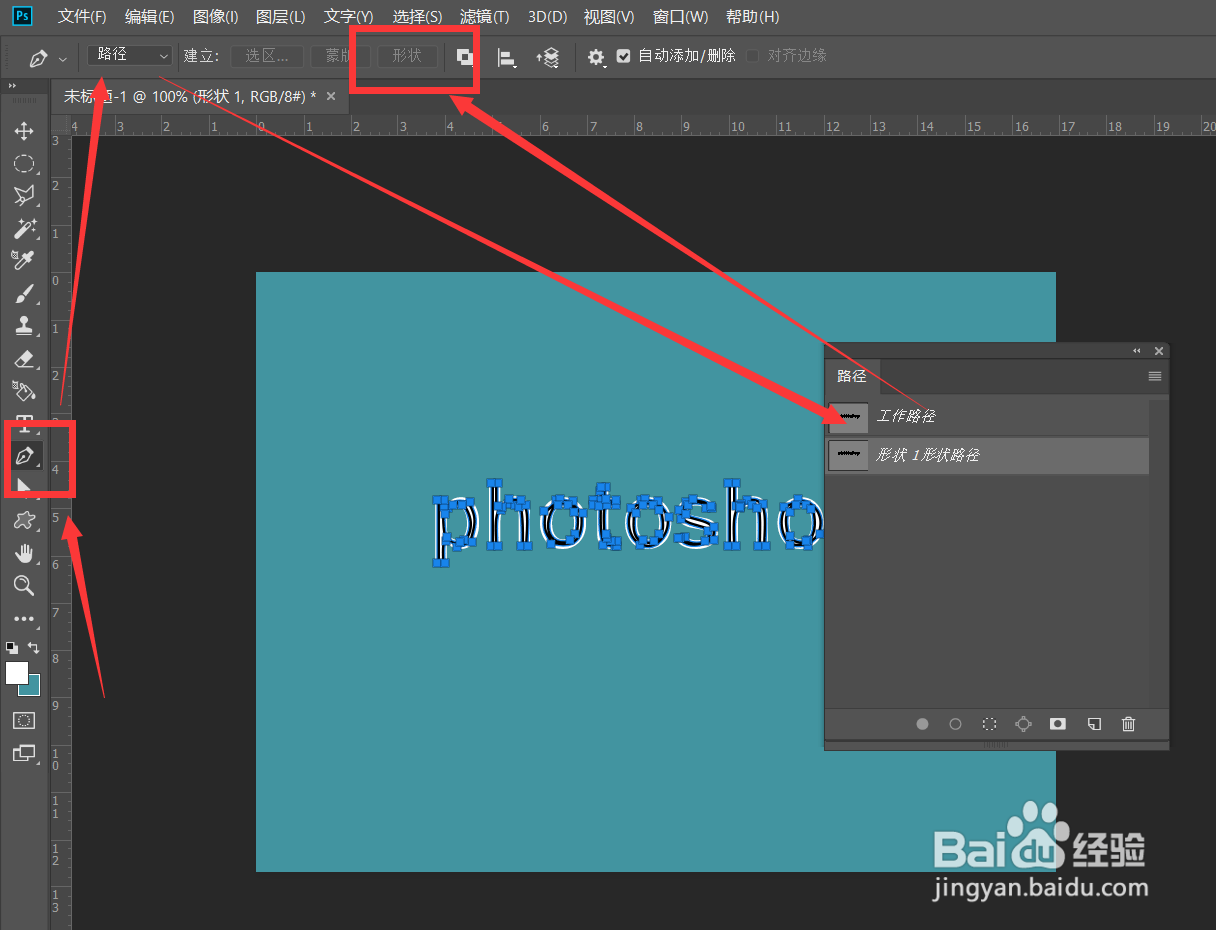Reset default foreground and background colors
This screenshot has height=930, width=1216.
[12, 648]
